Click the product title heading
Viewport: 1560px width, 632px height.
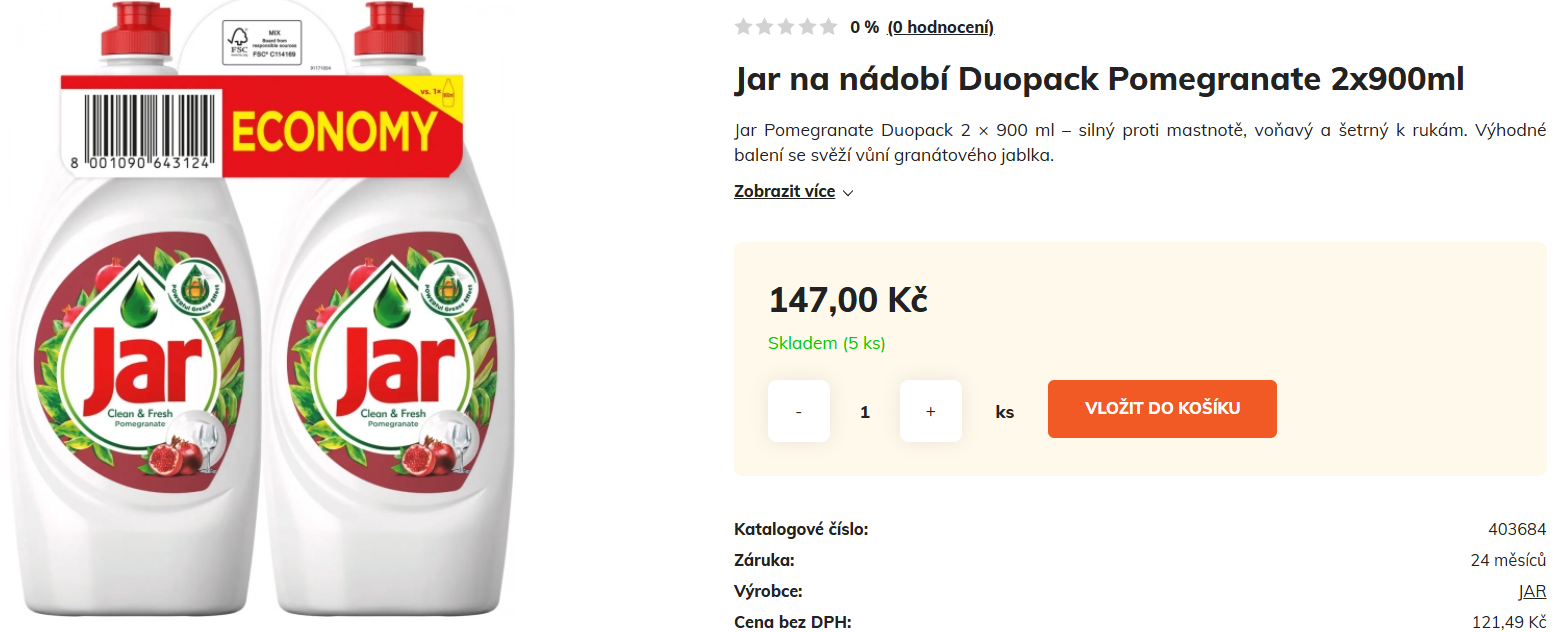click(x=1099, y=79)
